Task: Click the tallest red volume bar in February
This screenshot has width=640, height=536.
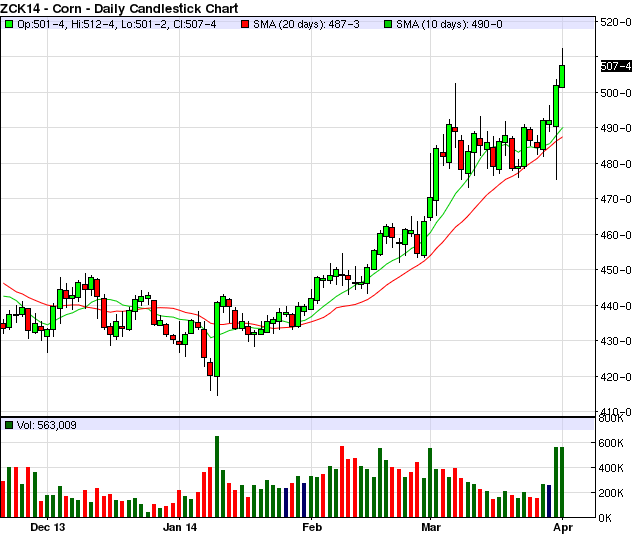Action: click(342, 482)
